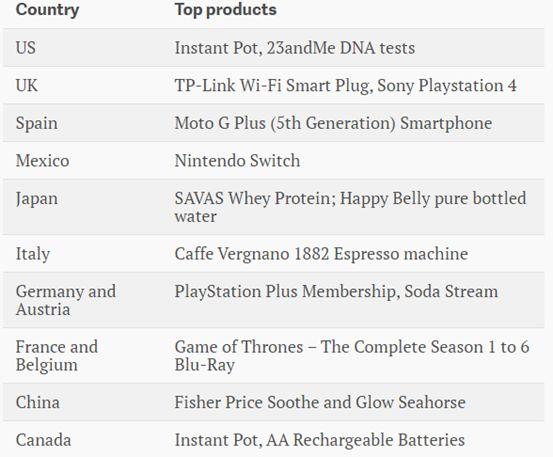
Task: Select the France and Belgium cell
Action: [57, 355]
